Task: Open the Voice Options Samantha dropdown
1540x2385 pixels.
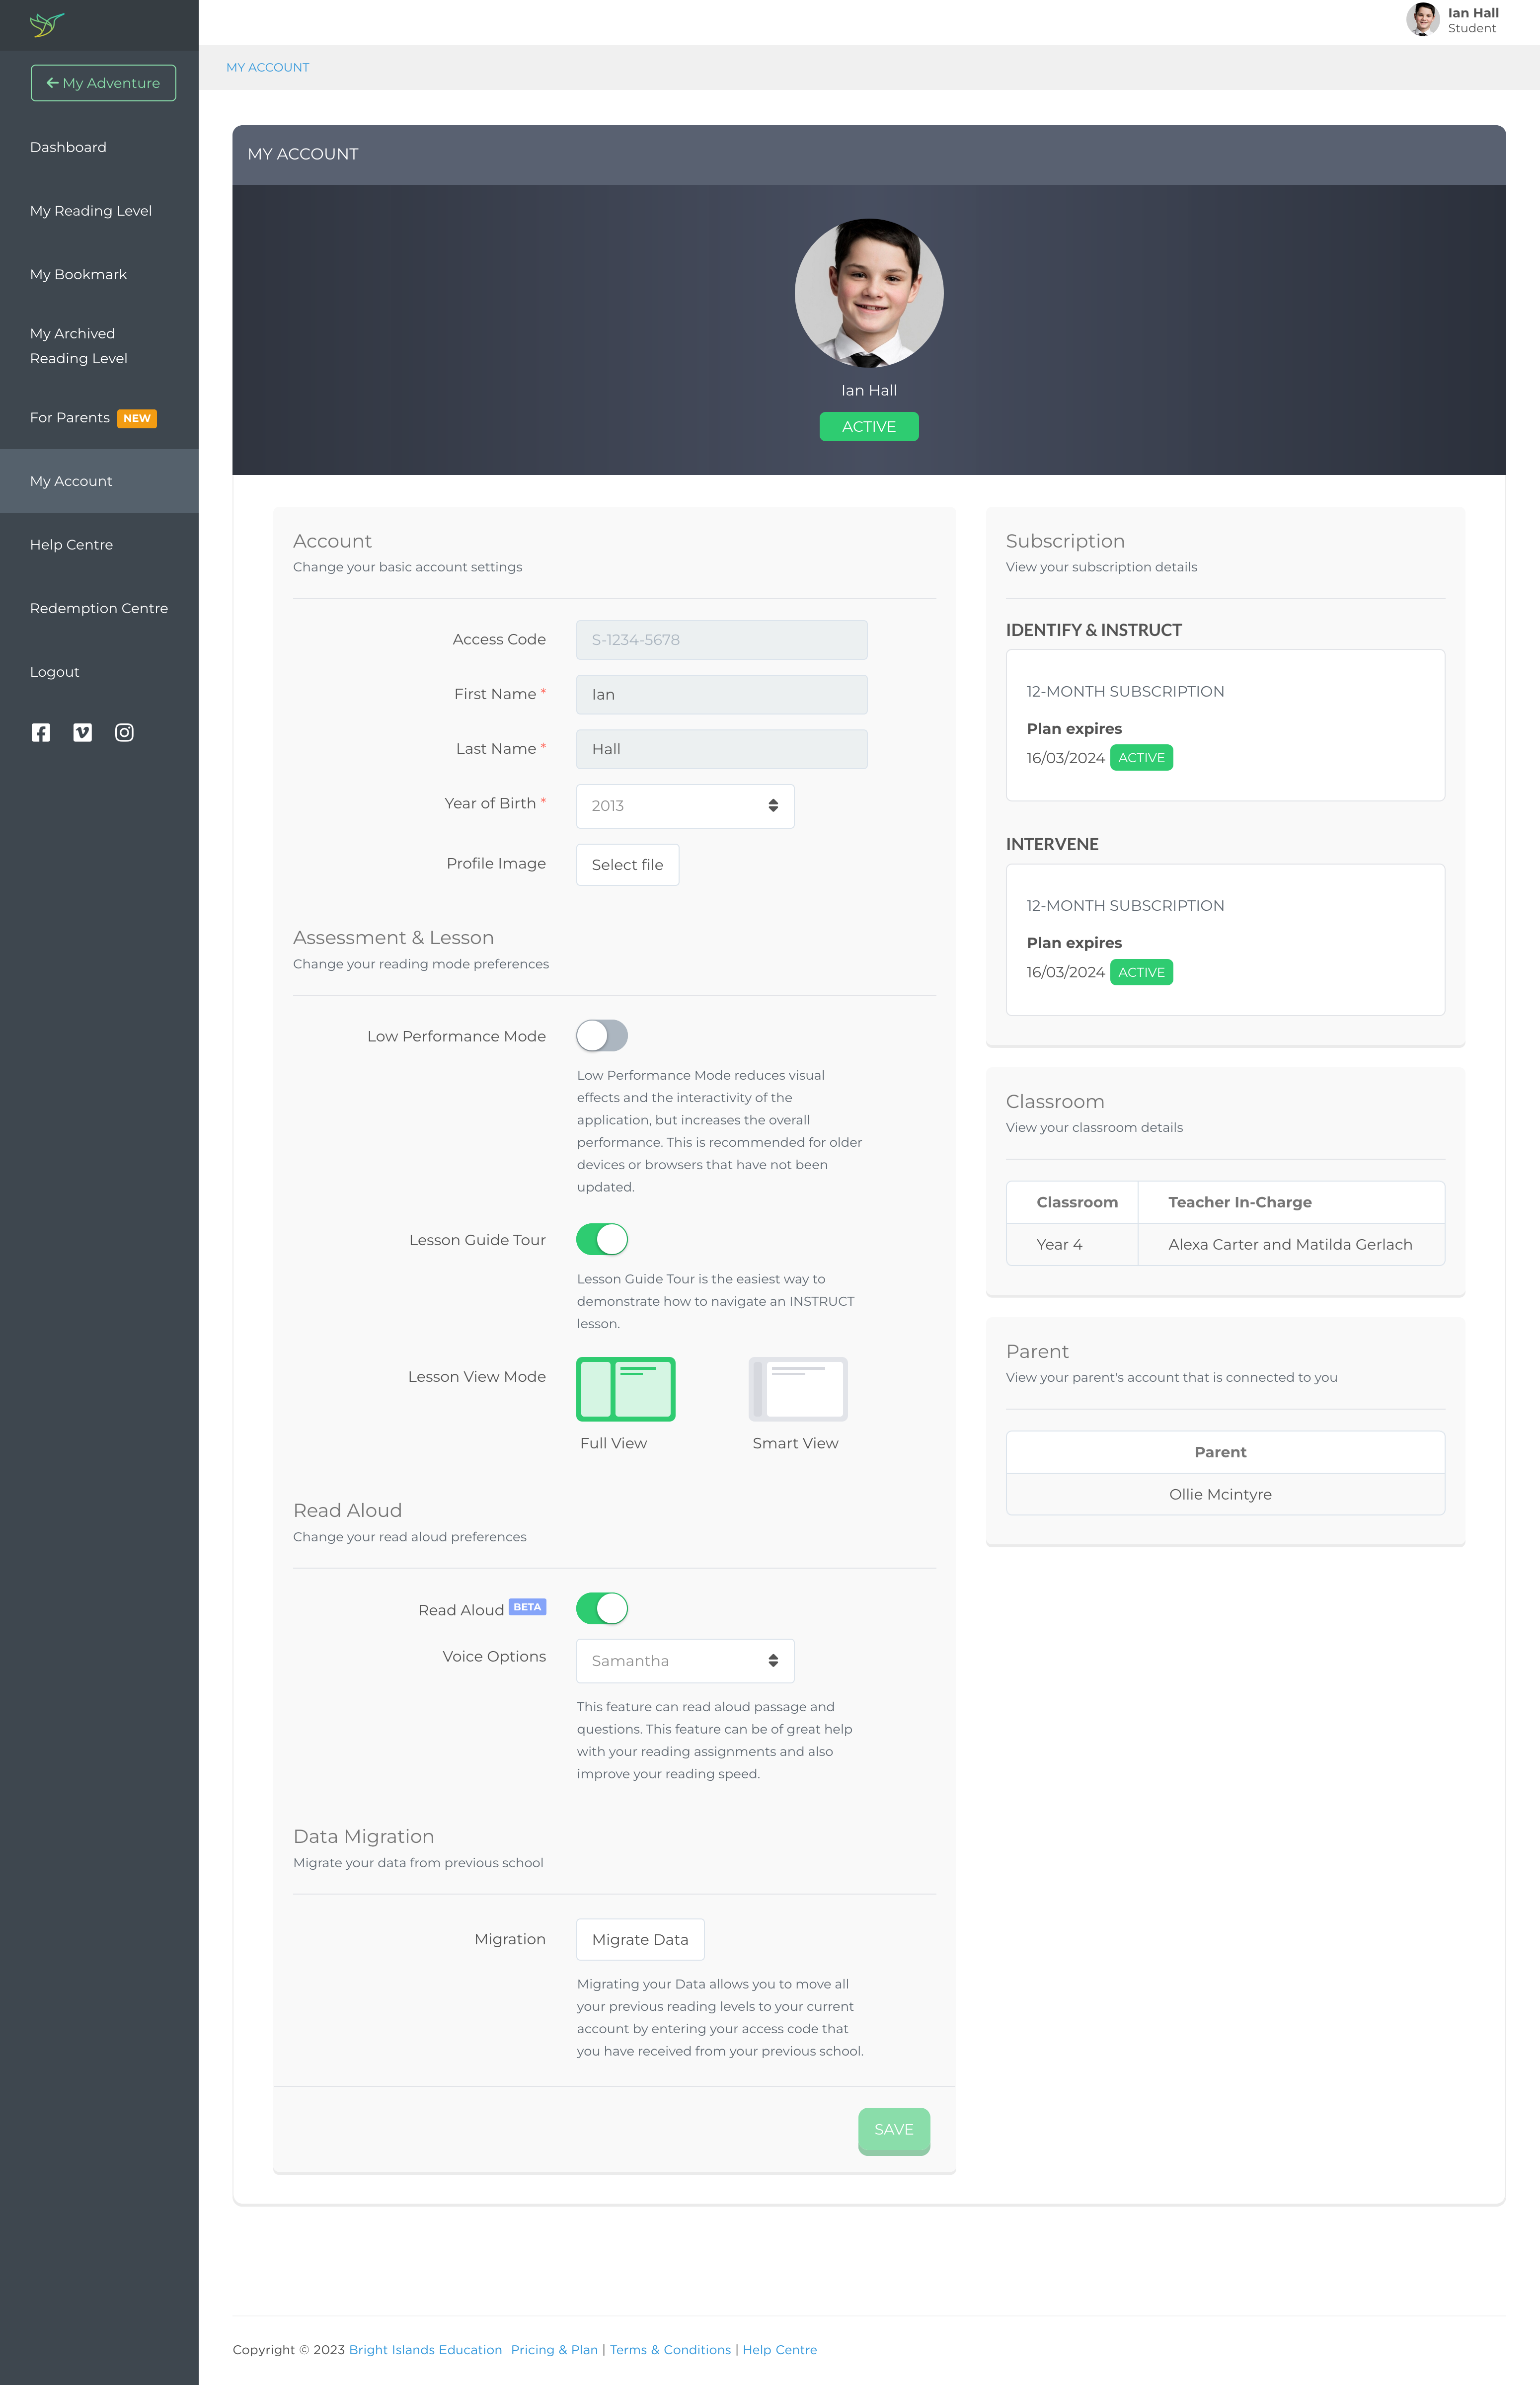Action: (685, 1660)
